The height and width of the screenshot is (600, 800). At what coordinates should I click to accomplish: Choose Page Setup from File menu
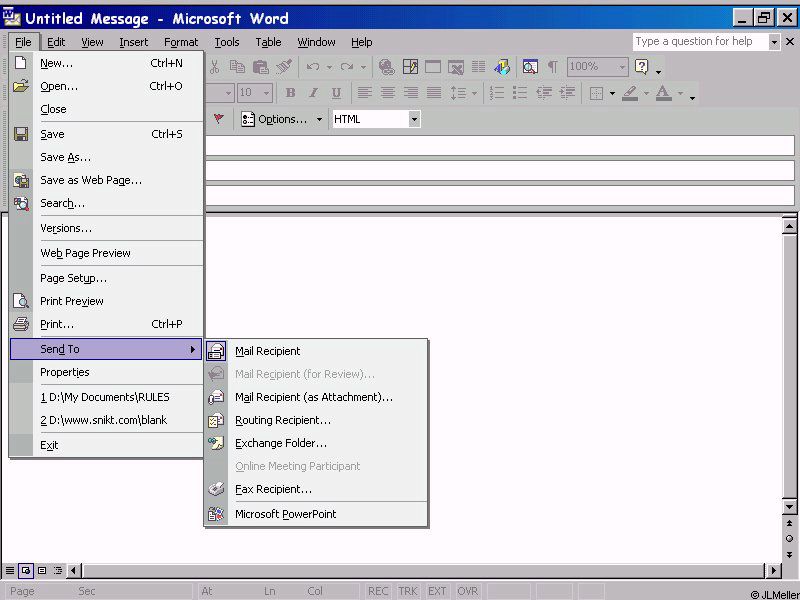73,278
